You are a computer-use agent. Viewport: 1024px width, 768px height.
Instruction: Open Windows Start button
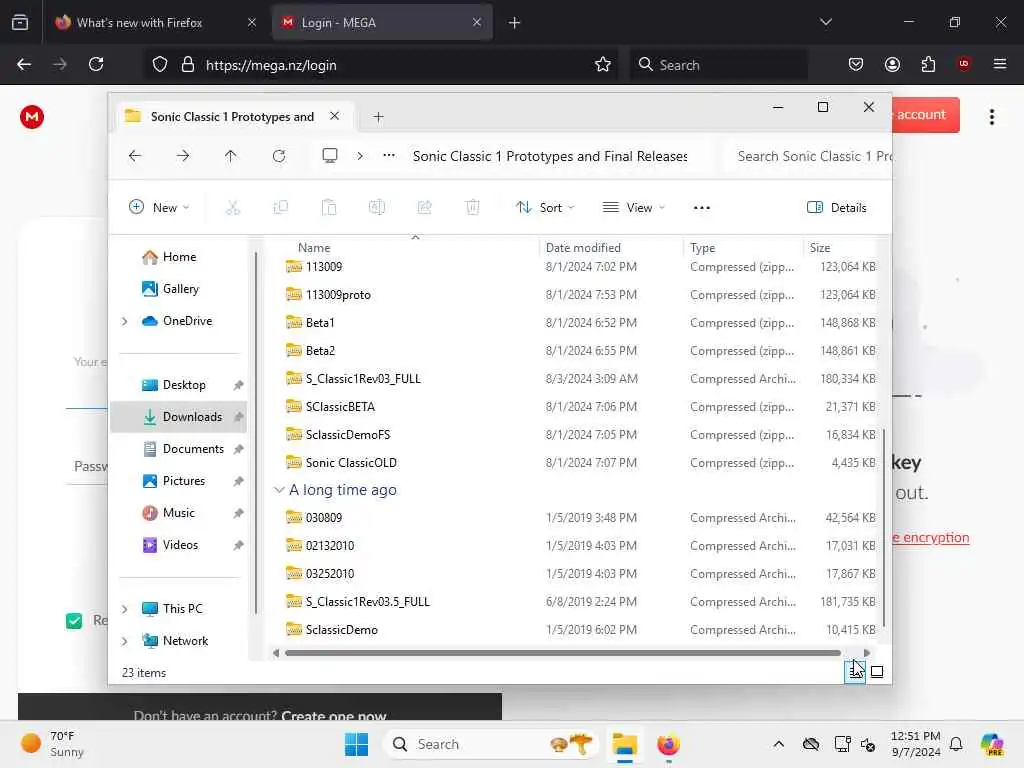point(356,744)
